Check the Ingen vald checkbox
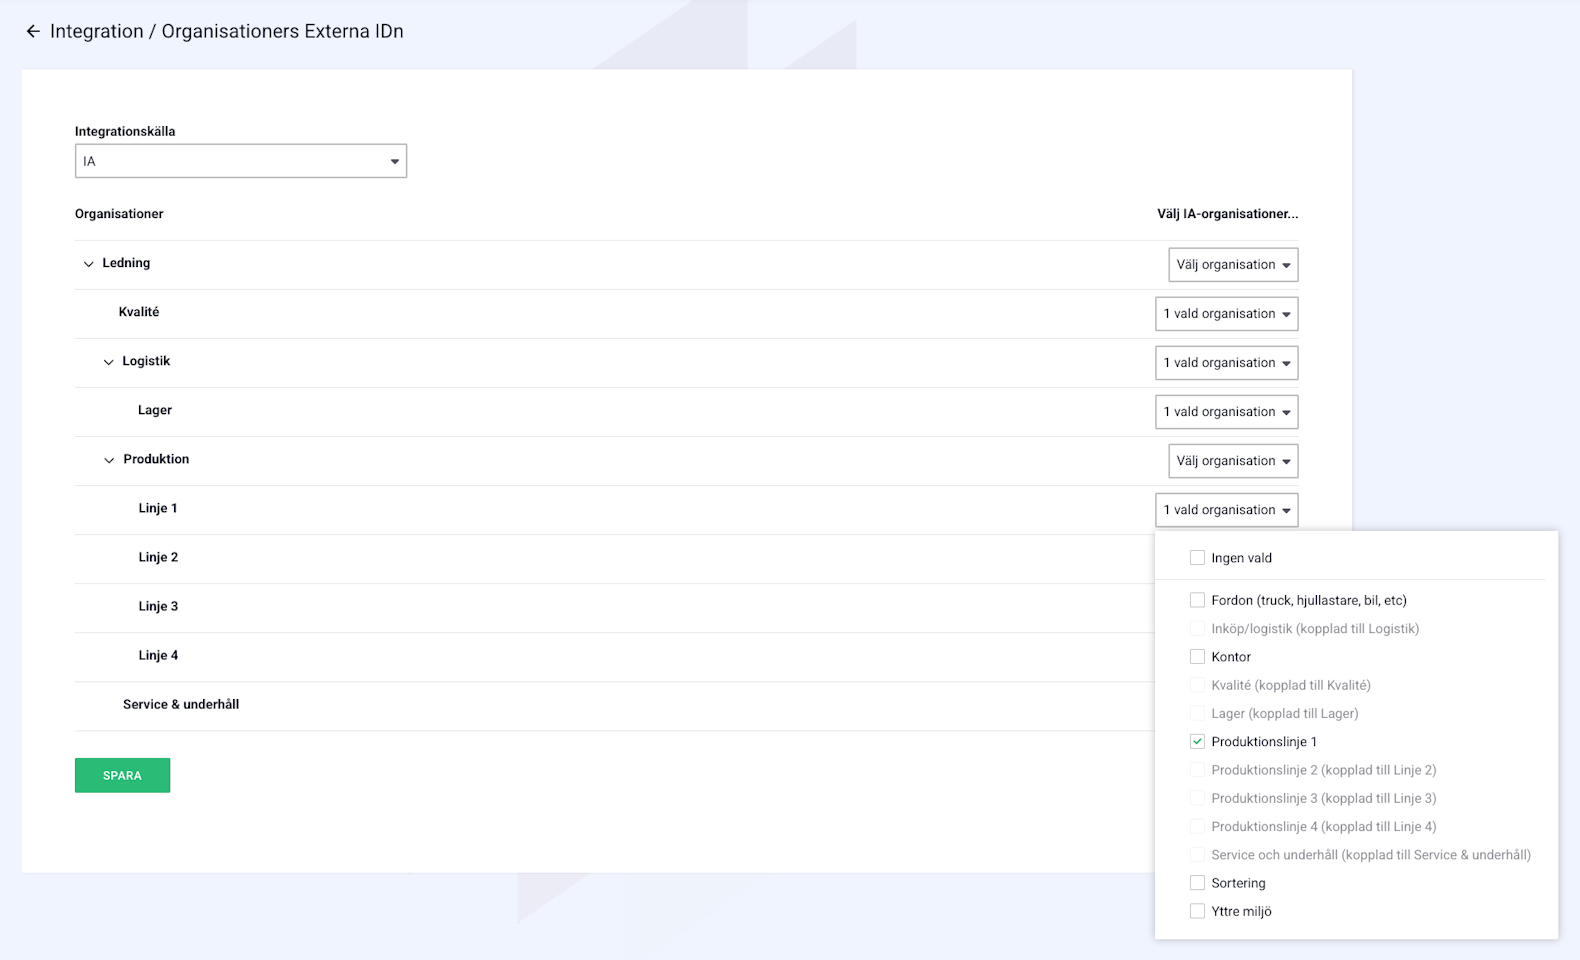1580x960 pixels. [1197, 558]
